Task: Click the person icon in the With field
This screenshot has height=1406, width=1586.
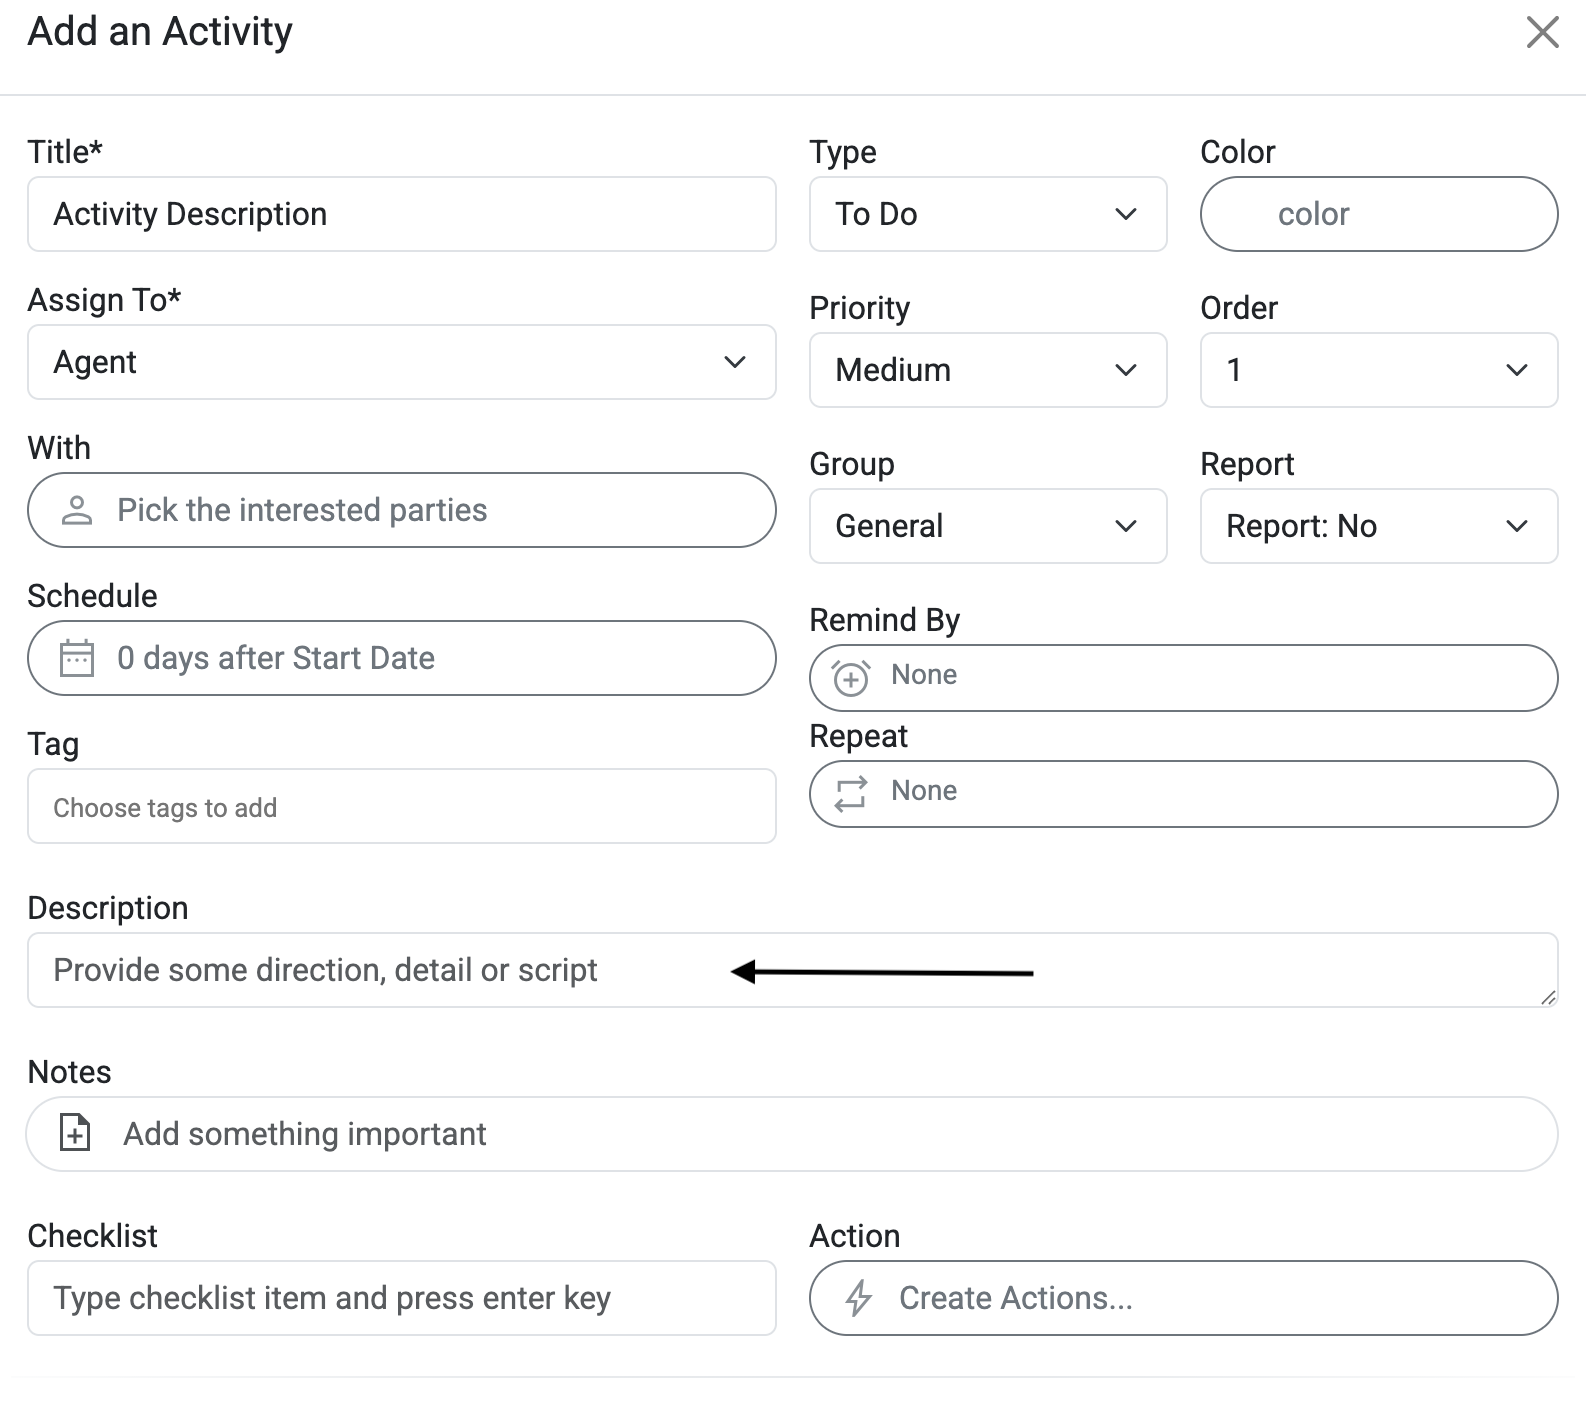Action: (77, 510)
